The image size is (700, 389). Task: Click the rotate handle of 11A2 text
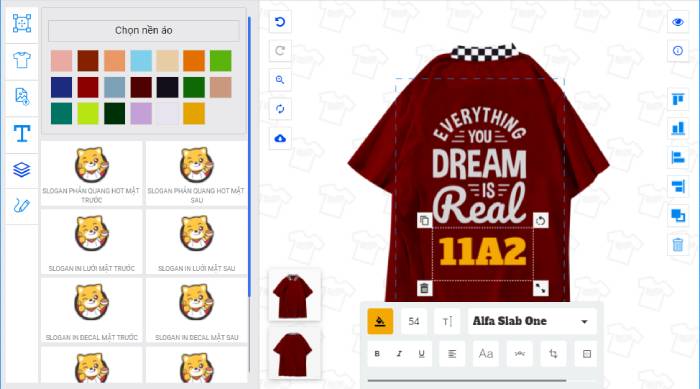pyautogui.click(x=541, y=221)
